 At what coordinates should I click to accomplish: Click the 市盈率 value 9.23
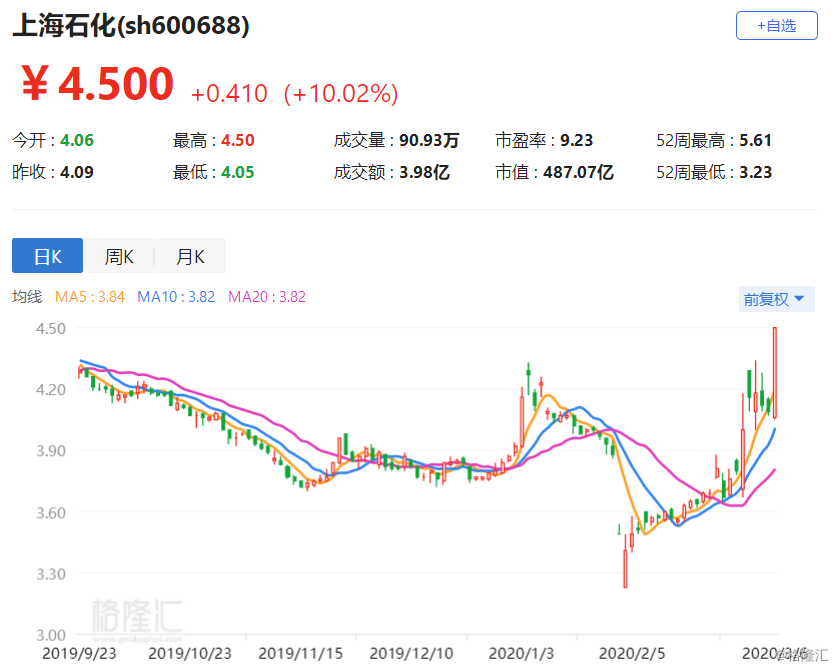576,140
